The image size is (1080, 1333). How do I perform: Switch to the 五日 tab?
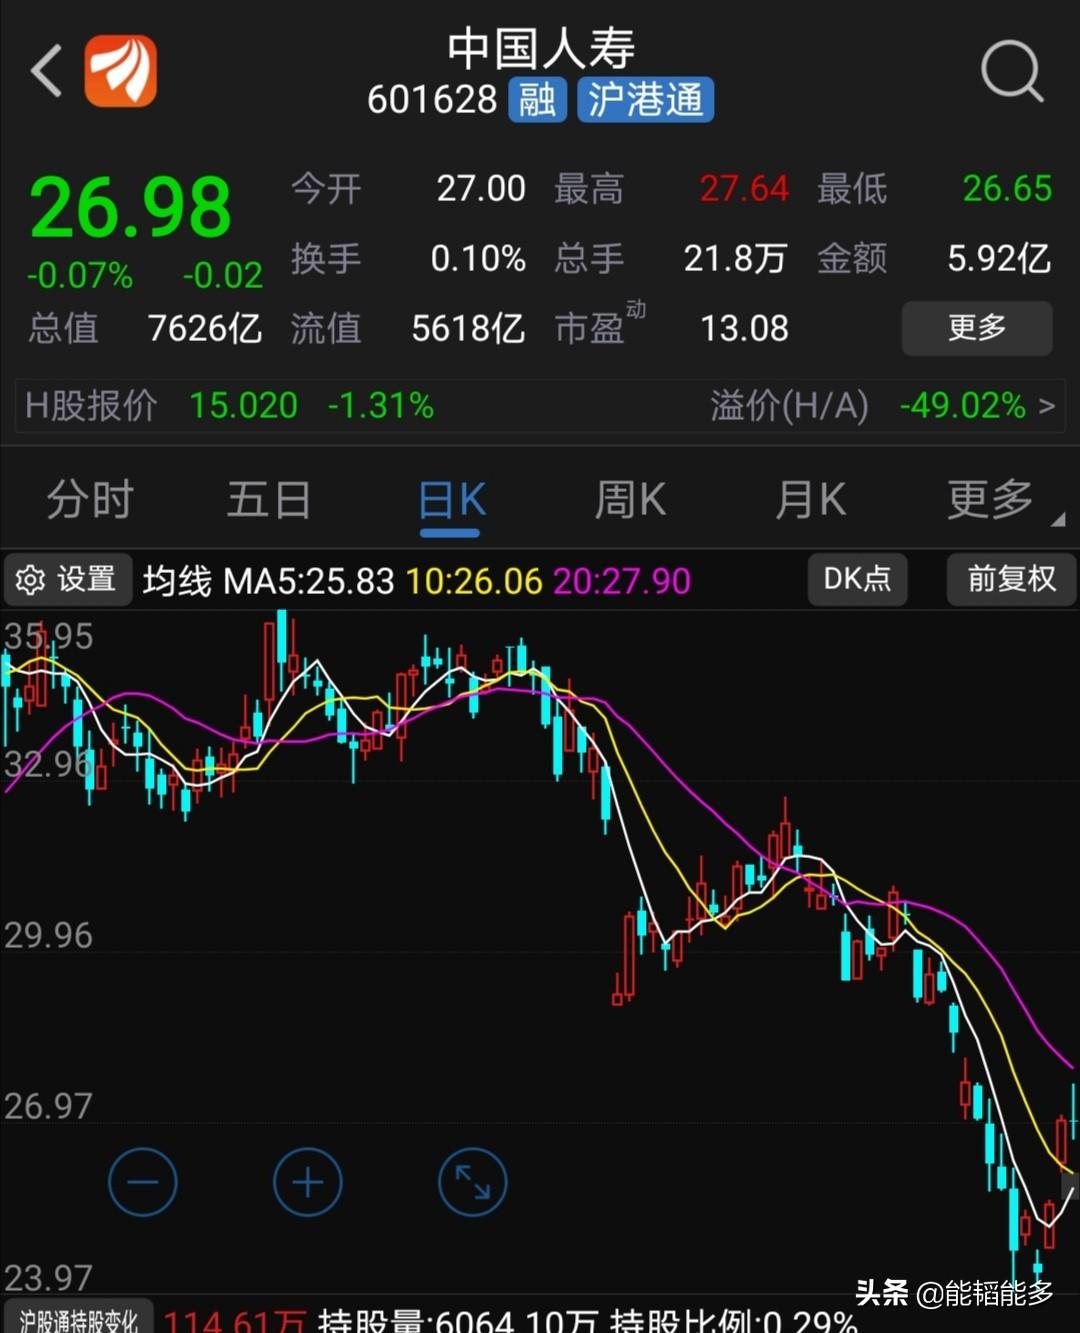click(268, 499)
